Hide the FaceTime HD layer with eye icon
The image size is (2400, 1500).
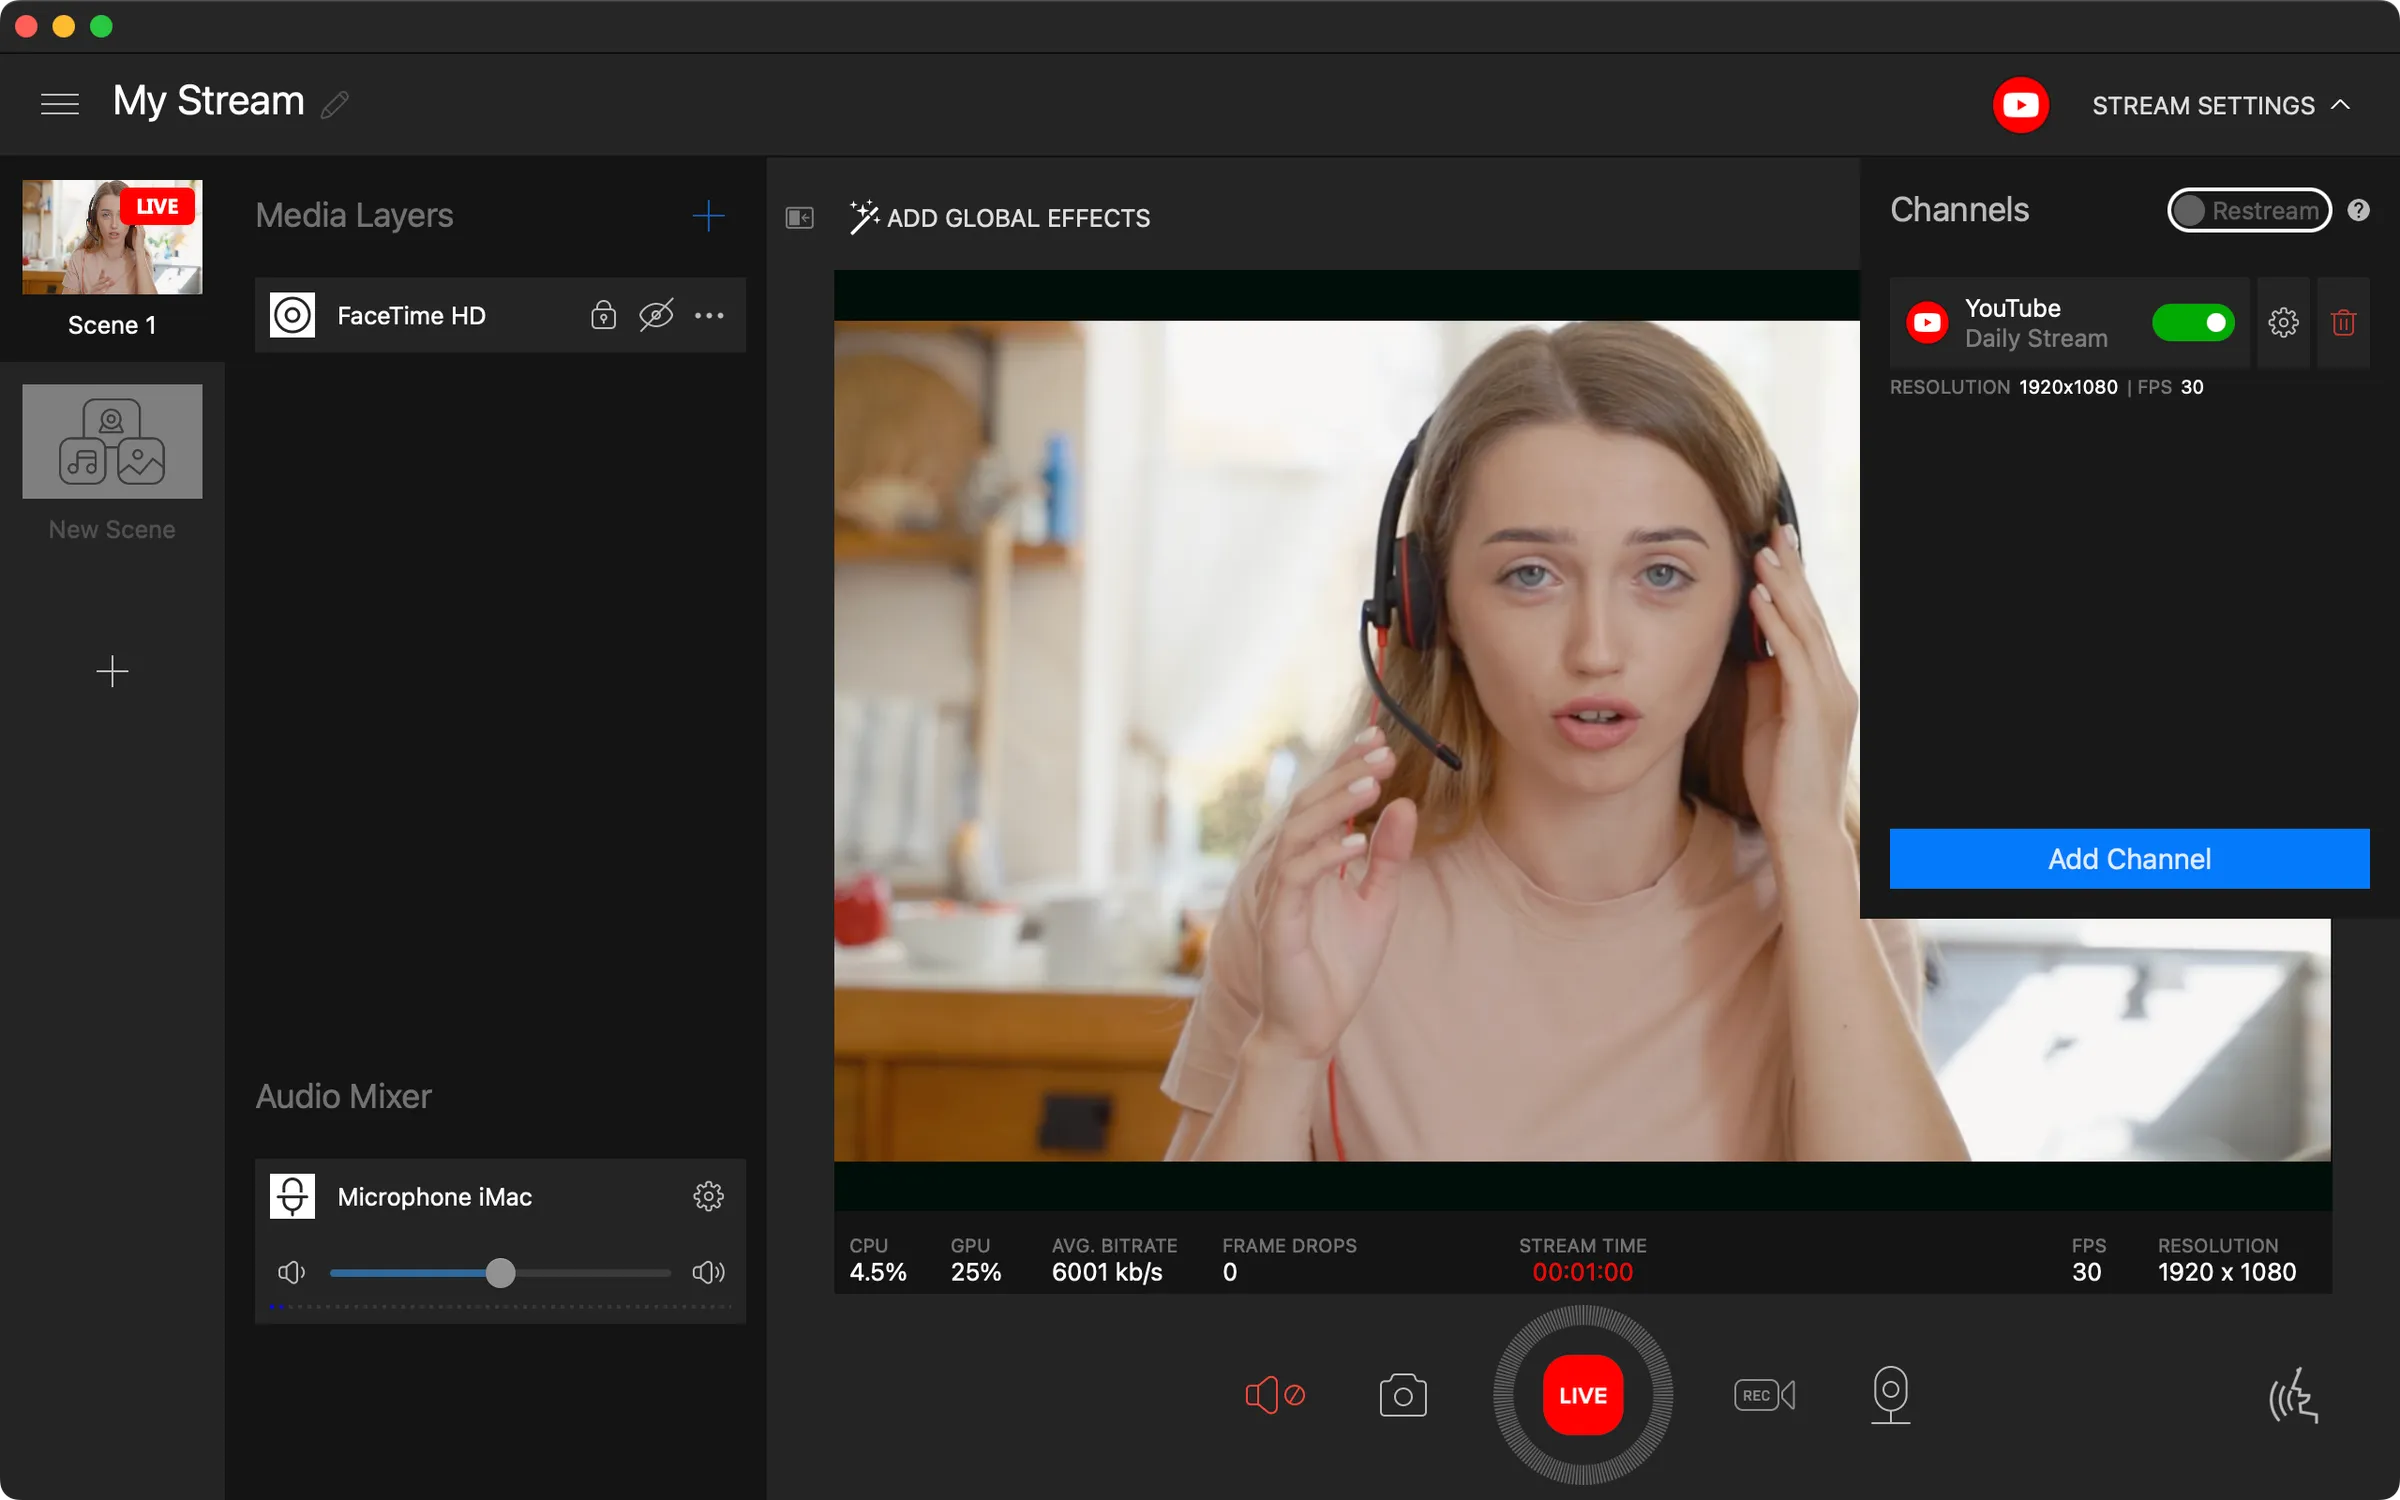click(x=656, y=315)
